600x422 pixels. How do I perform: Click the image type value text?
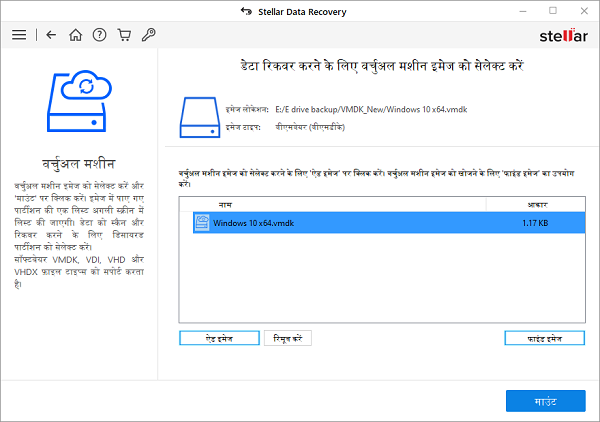(x=310, y=127)
